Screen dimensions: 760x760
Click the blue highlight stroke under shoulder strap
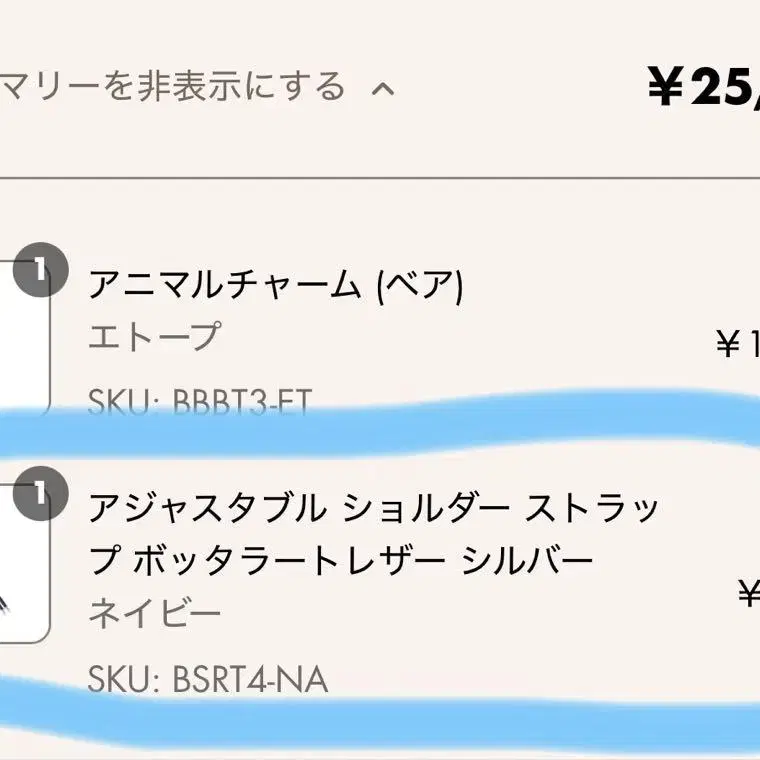click(x=380, y=717)
